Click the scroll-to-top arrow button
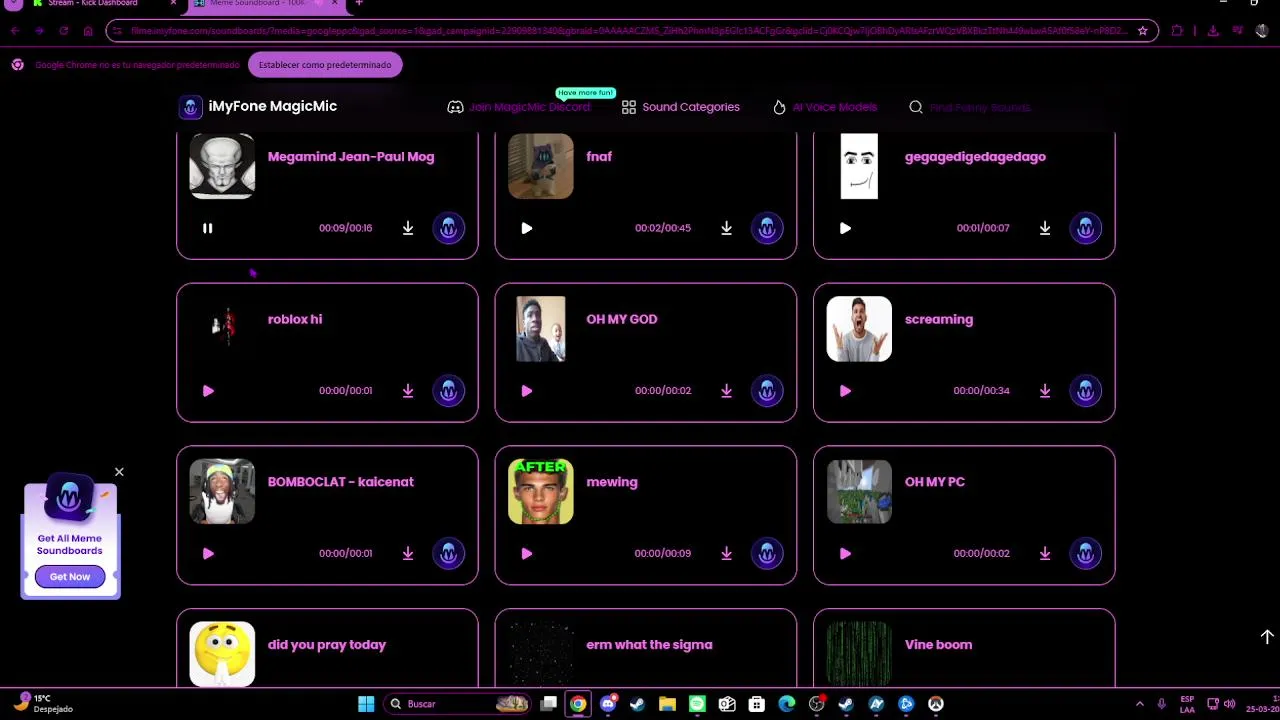The width and height of the screenshot is (1280, 720). point(1267,637)
